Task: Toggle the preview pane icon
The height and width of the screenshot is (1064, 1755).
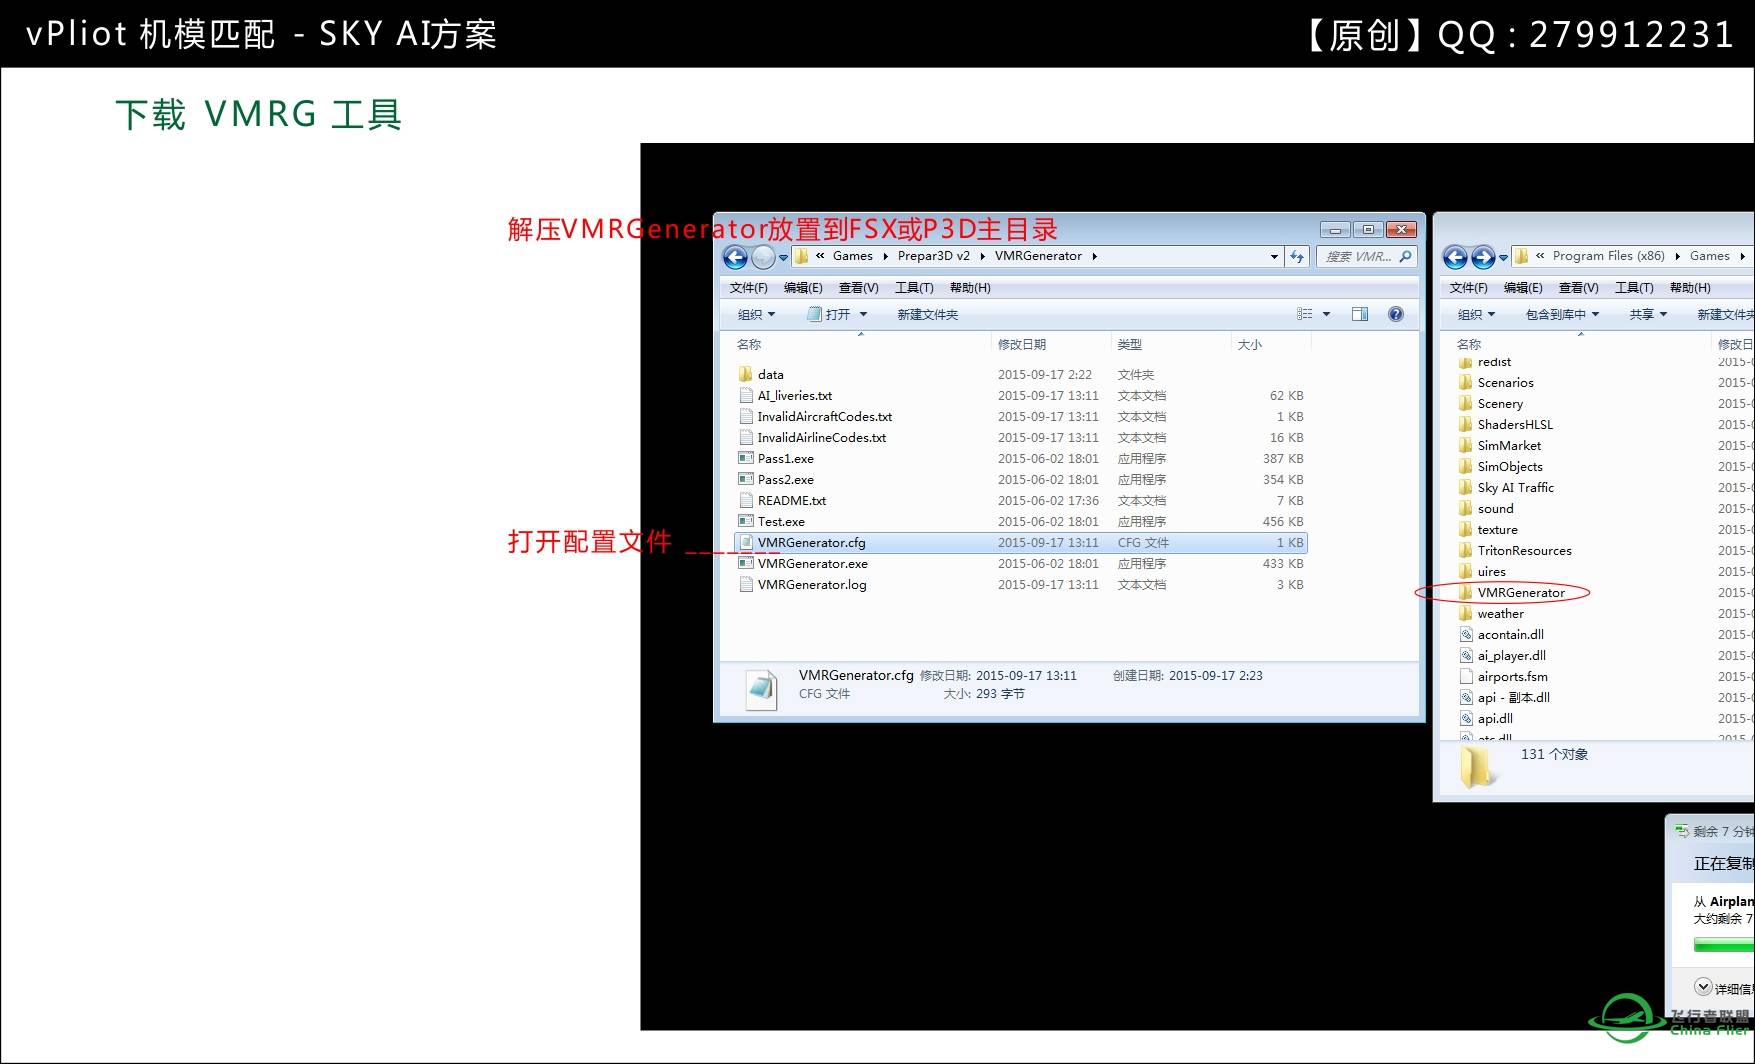Action: pyautogui.click(x=1360, y=314)
